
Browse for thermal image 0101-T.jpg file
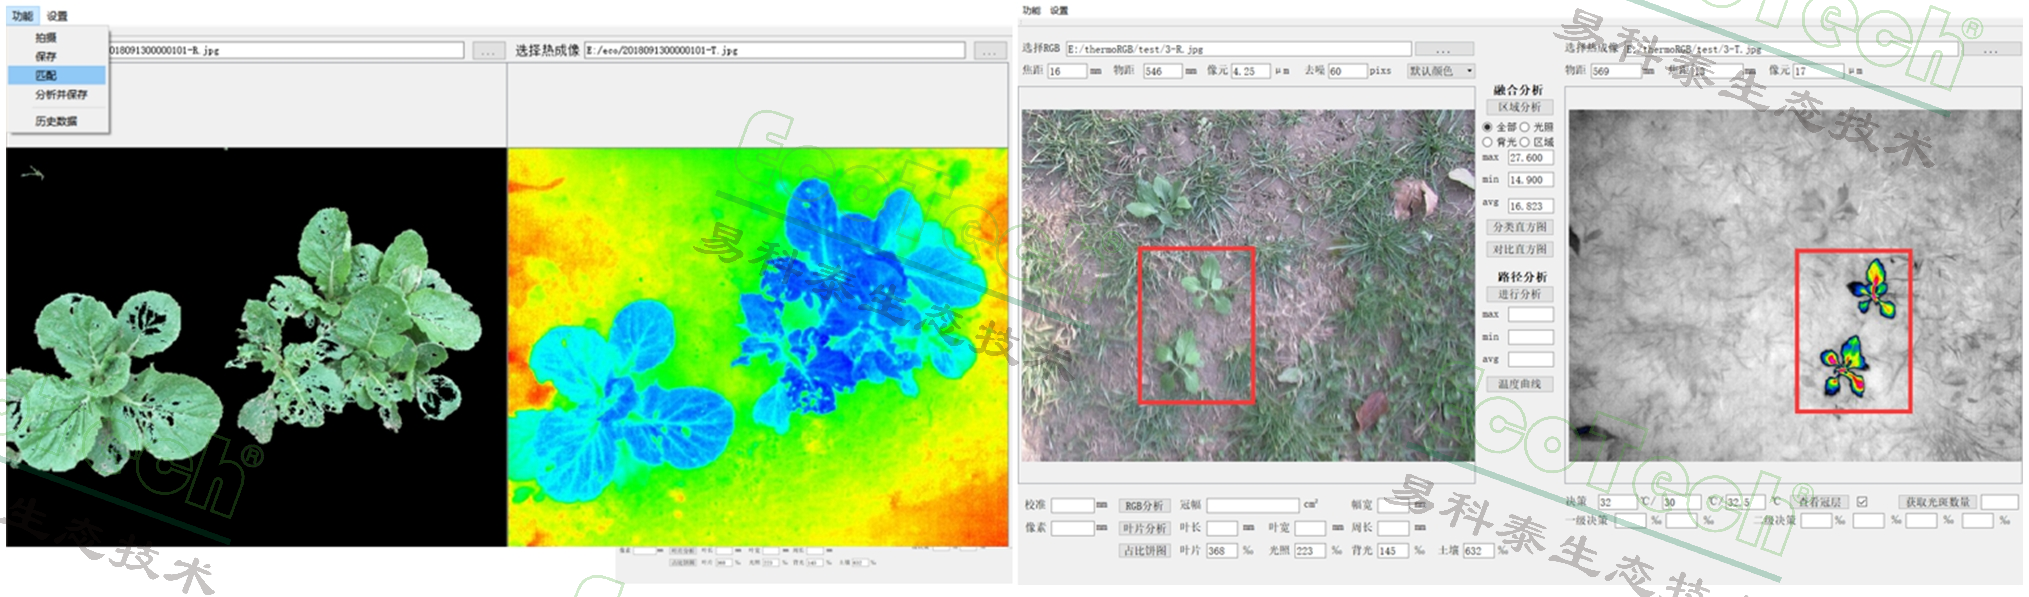pyautogui.click(x=989, y=50)
